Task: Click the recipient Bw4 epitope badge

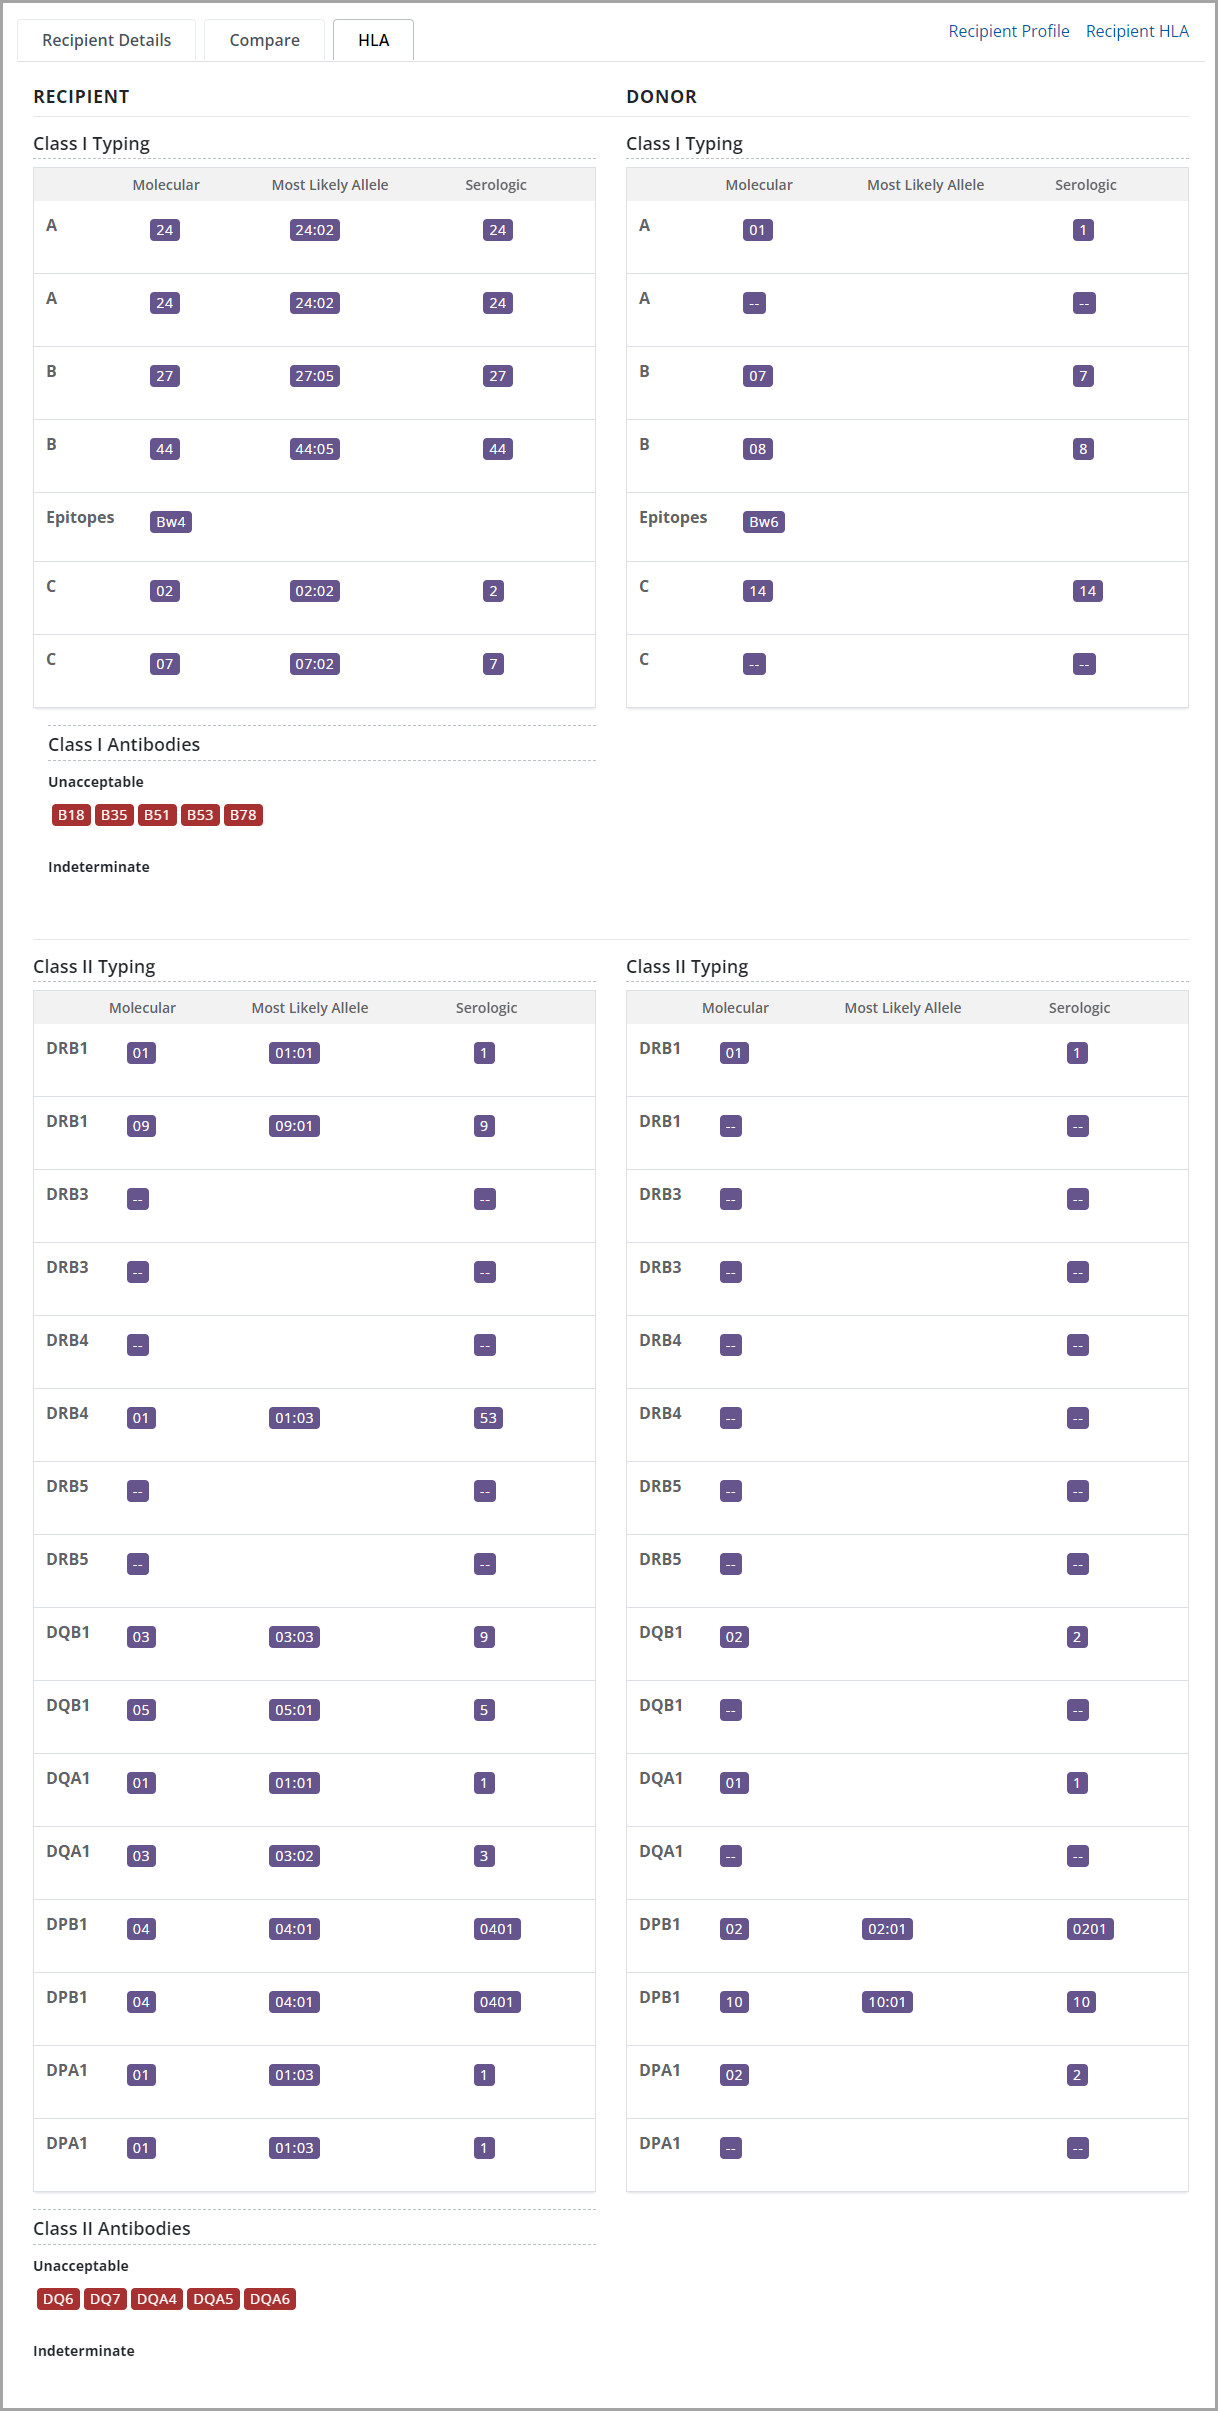Action: 171,522
